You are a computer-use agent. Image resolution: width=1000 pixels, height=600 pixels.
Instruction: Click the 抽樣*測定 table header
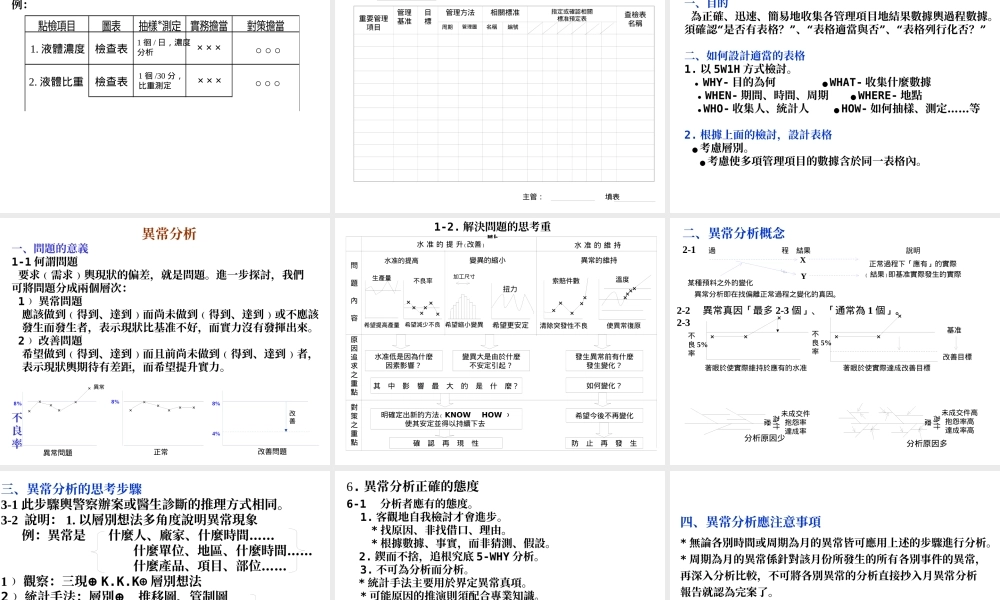point(159,26)
